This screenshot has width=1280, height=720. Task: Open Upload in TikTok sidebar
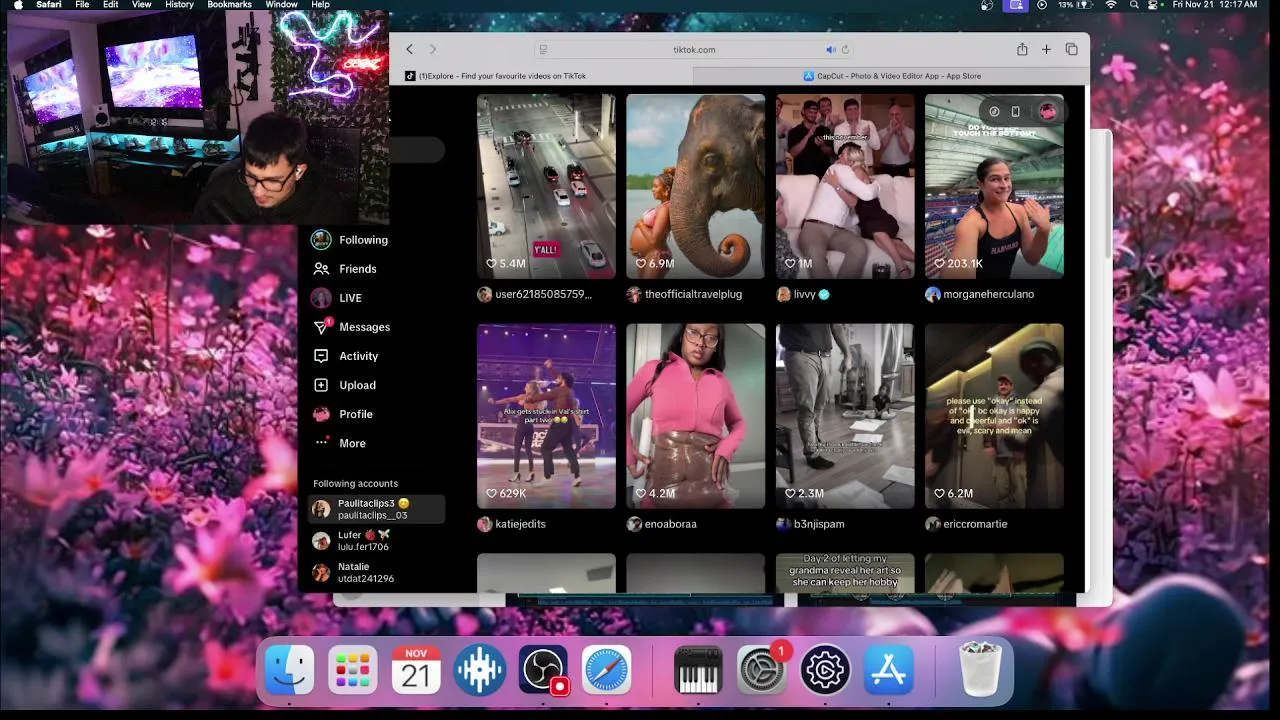point(345,385)
